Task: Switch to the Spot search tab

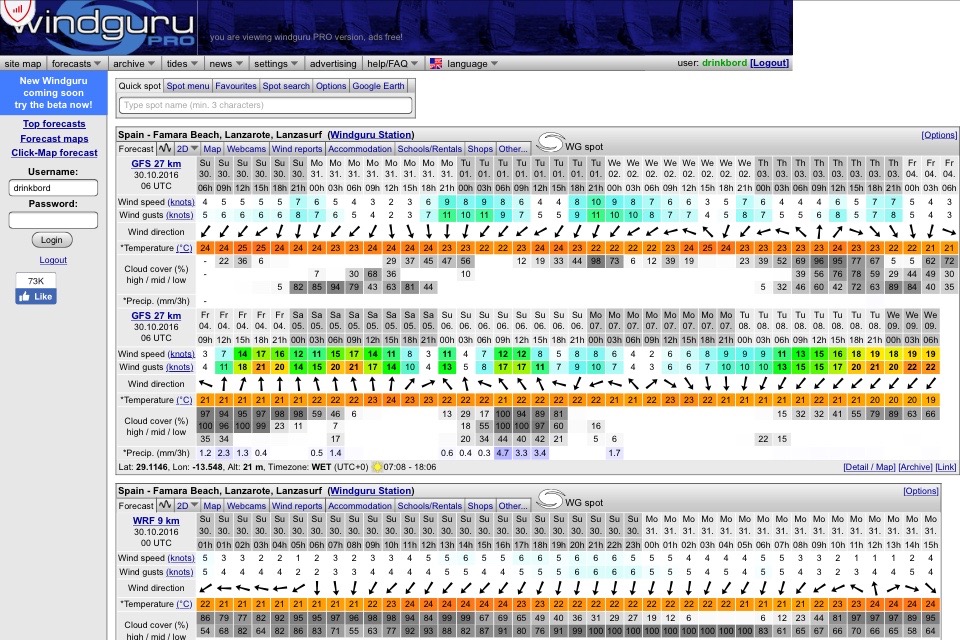Action: click(286, 86)
